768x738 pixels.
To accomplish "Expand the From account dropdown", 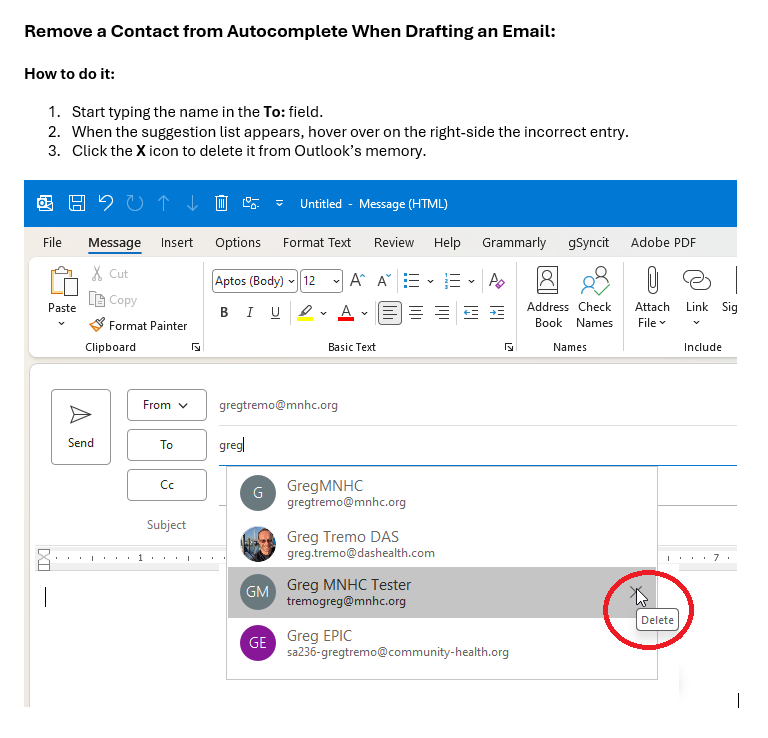I will (166, 405).
